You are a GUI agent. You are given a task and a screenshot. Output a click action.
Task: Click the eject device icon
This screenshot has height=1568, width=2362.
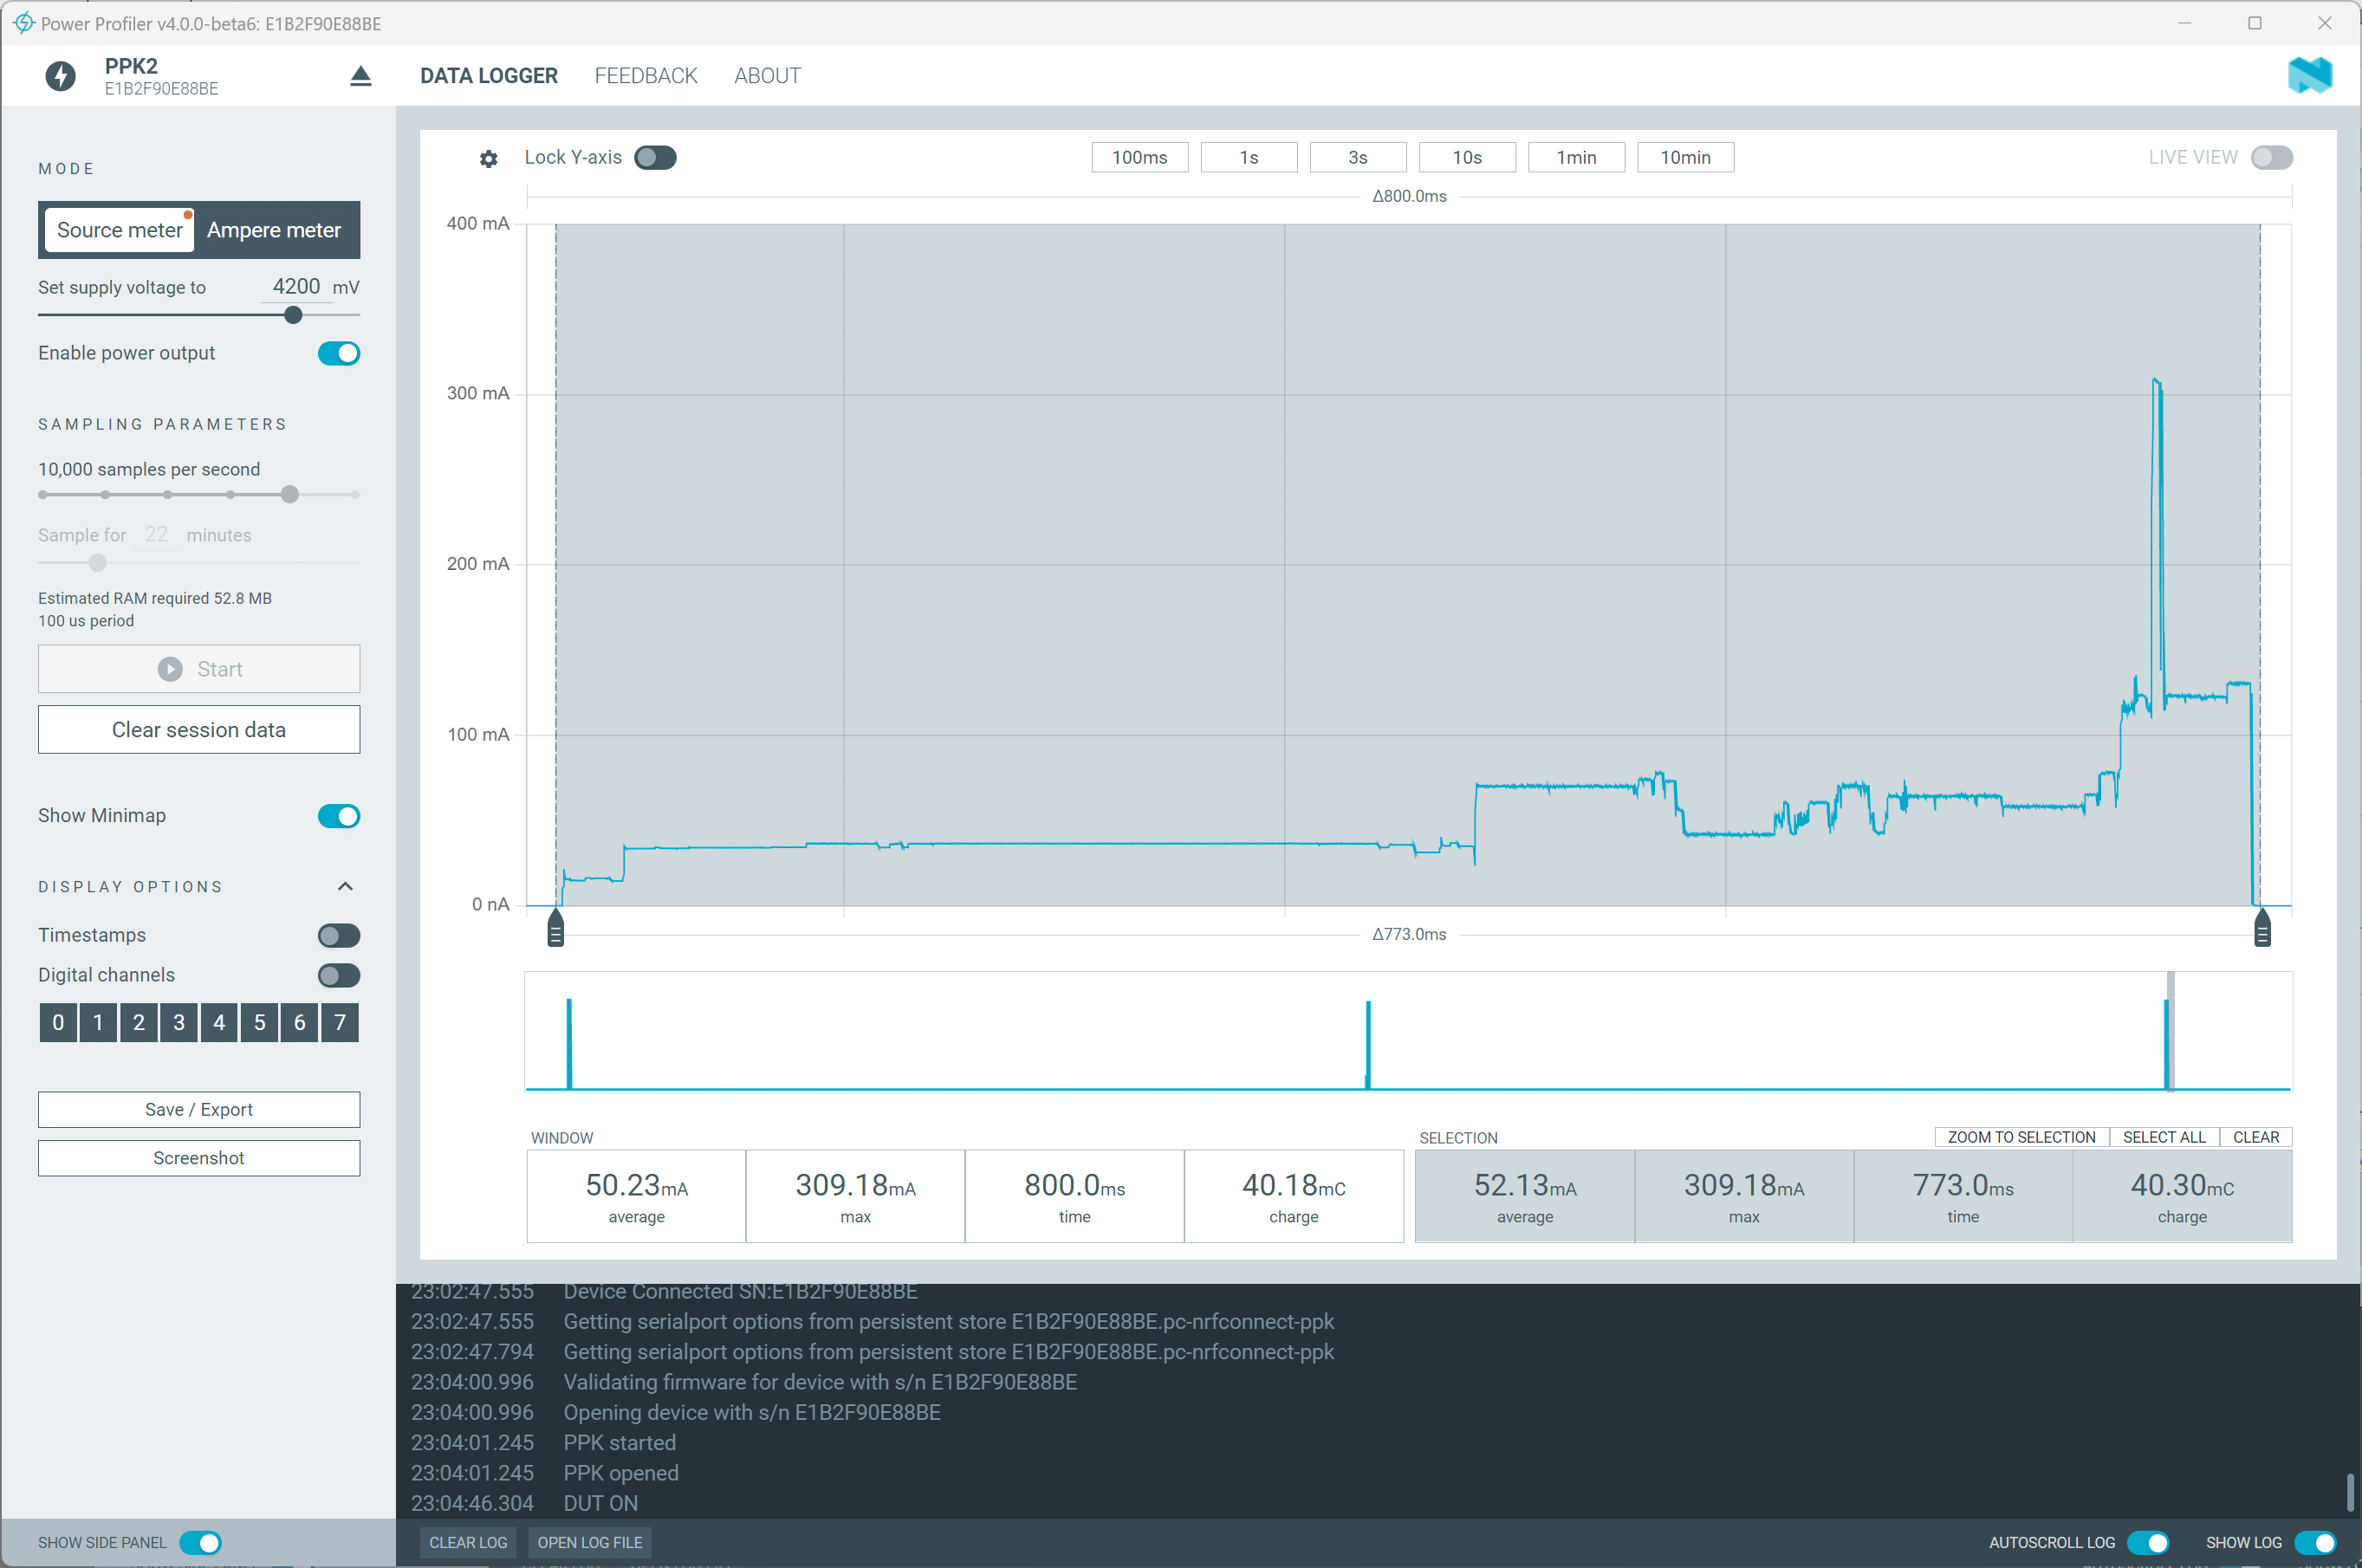pos(361,76)
